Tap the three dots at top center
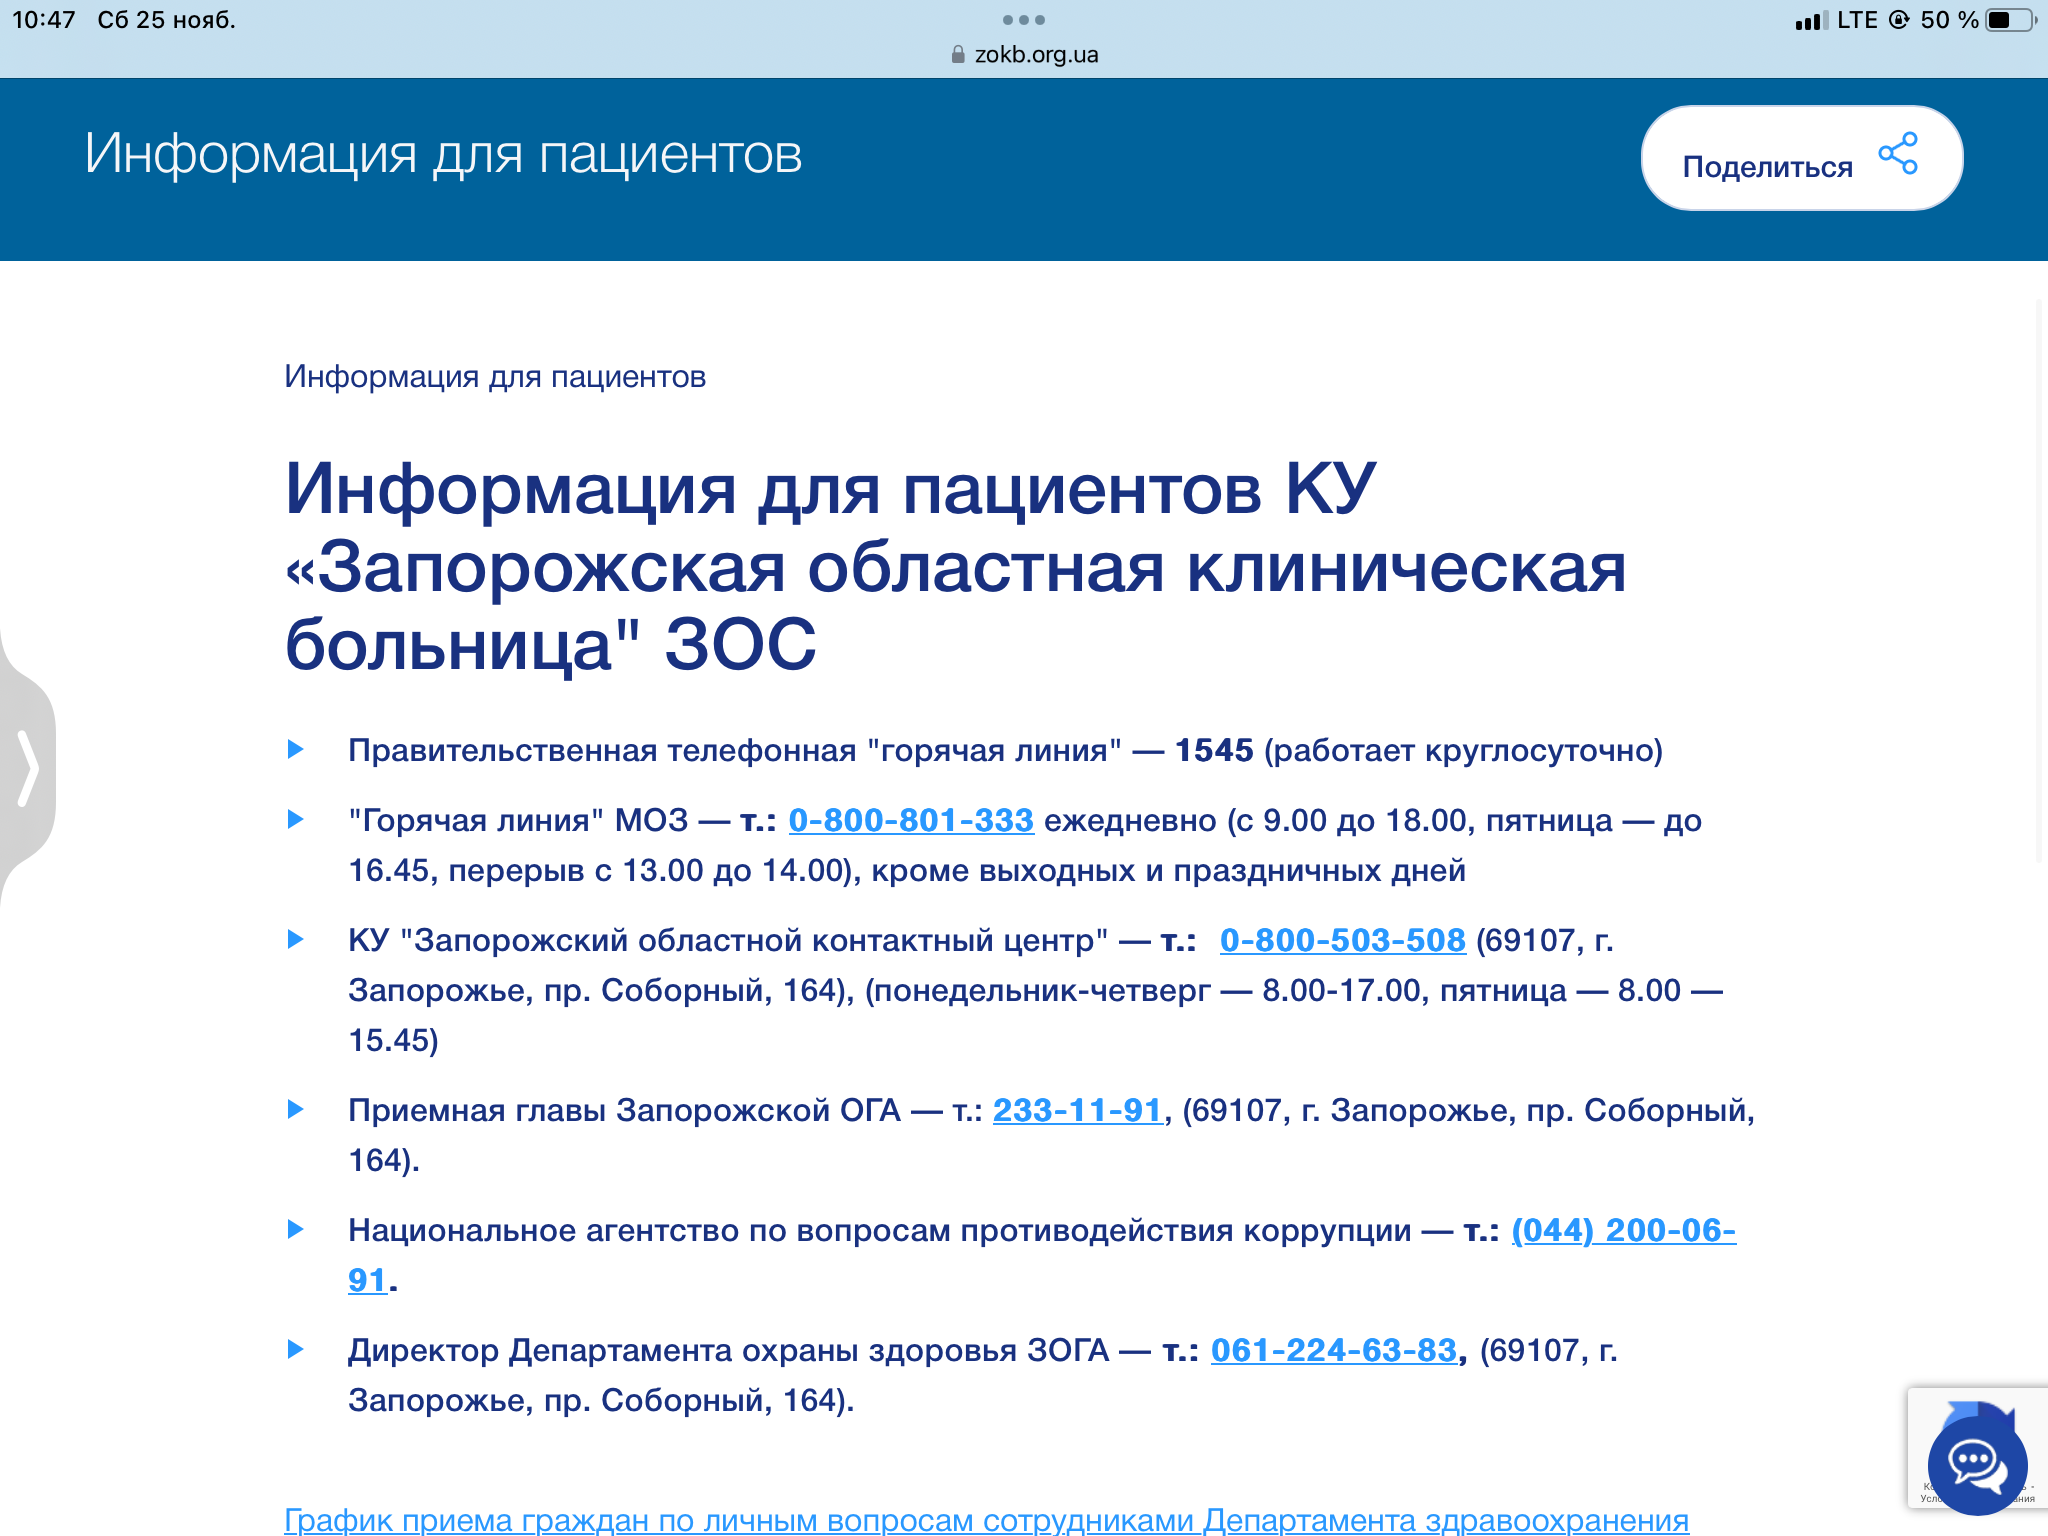 click(x=1023, y=20)
